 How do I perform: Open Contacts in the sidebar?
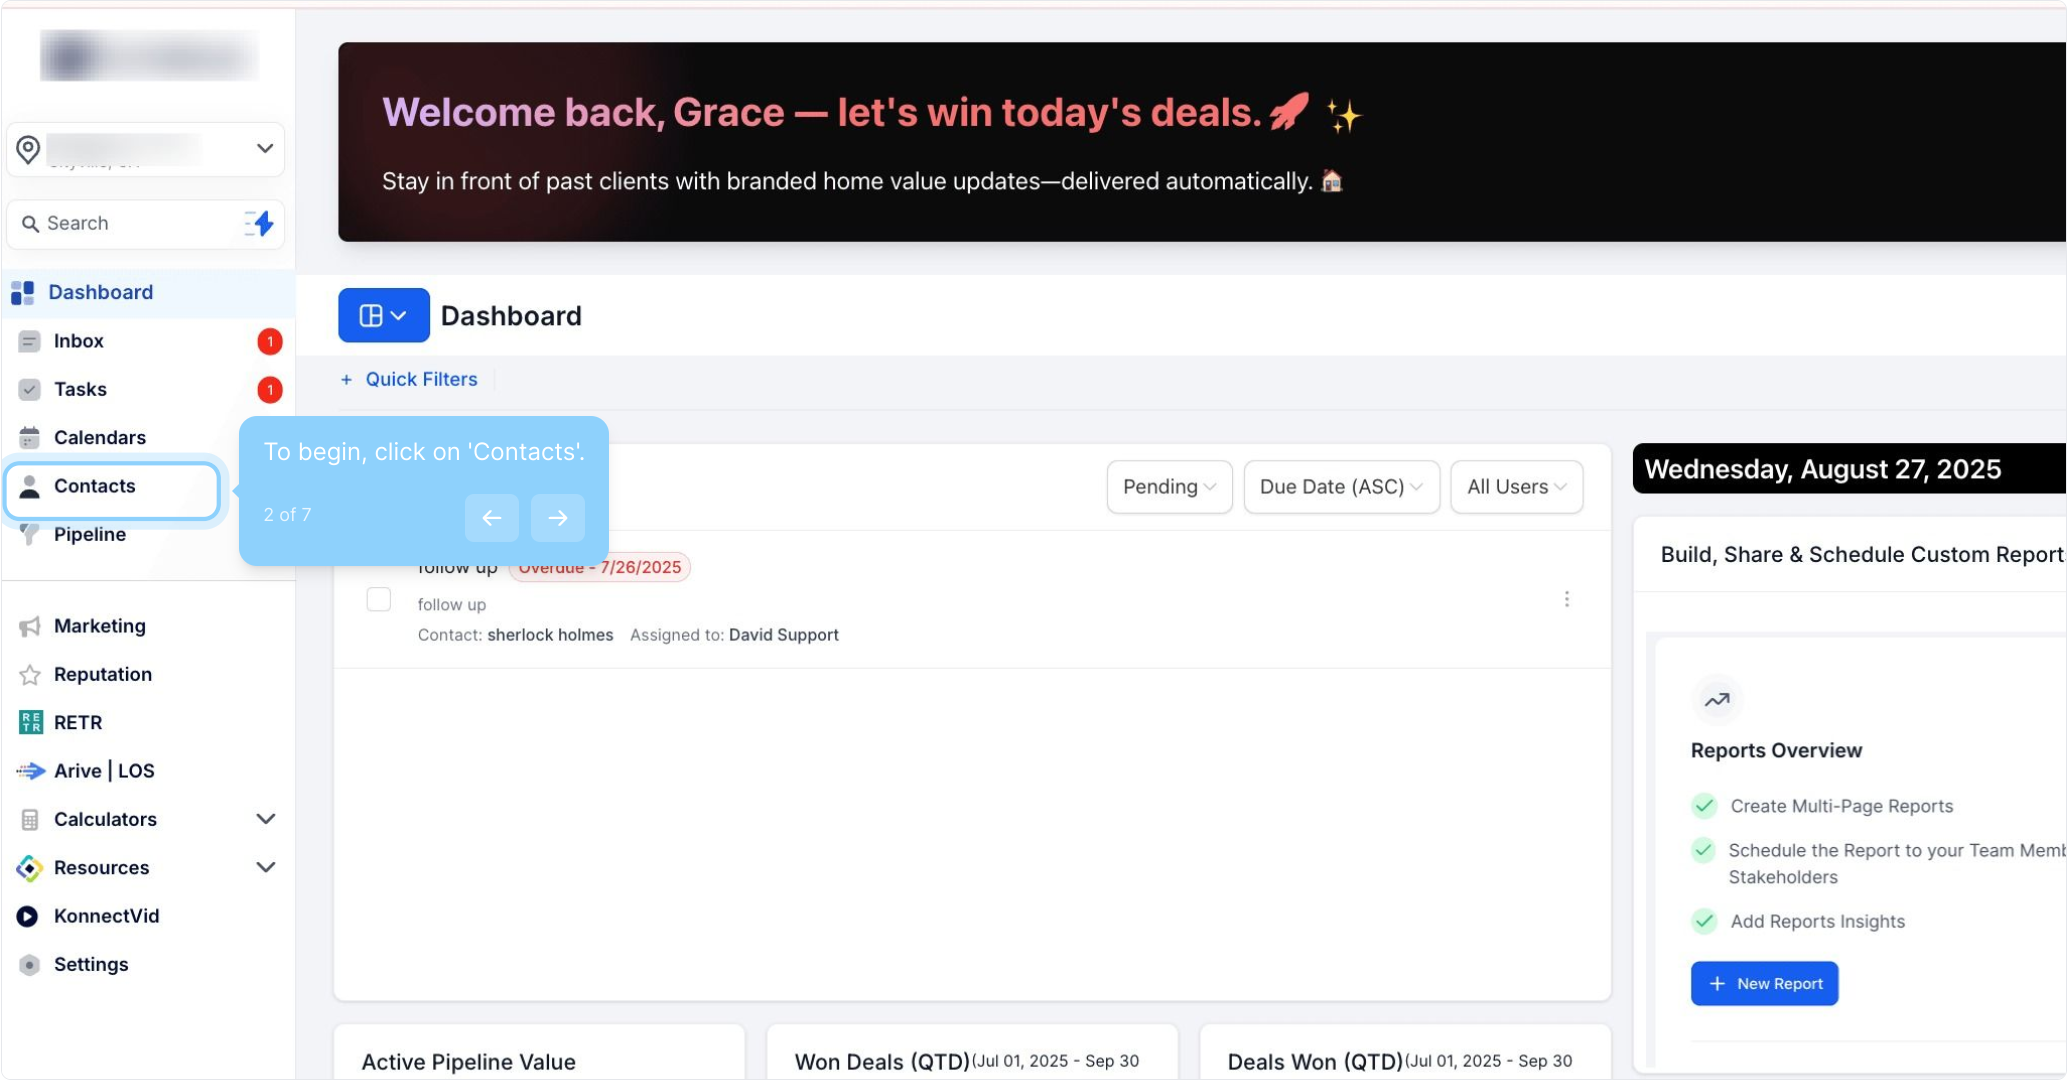coord(94,486)
